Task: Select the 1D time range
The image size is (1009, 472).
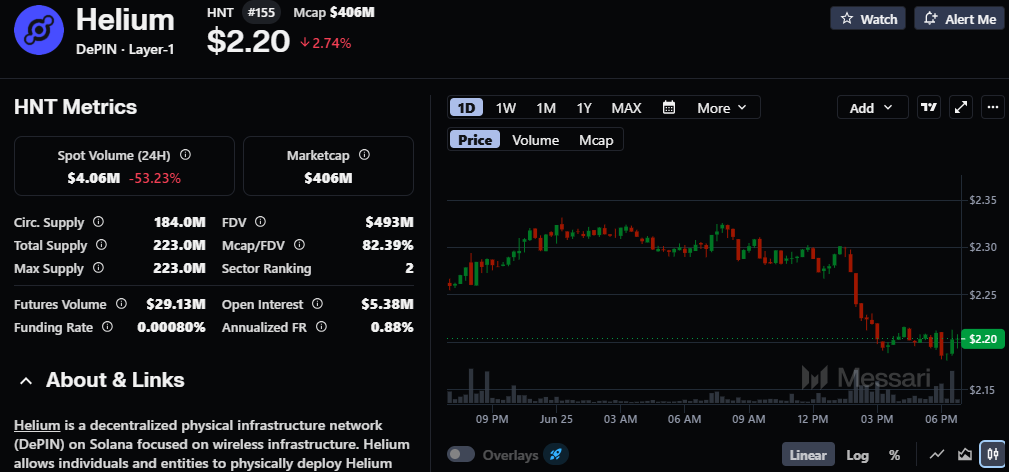Action: [x=466, y=108]
